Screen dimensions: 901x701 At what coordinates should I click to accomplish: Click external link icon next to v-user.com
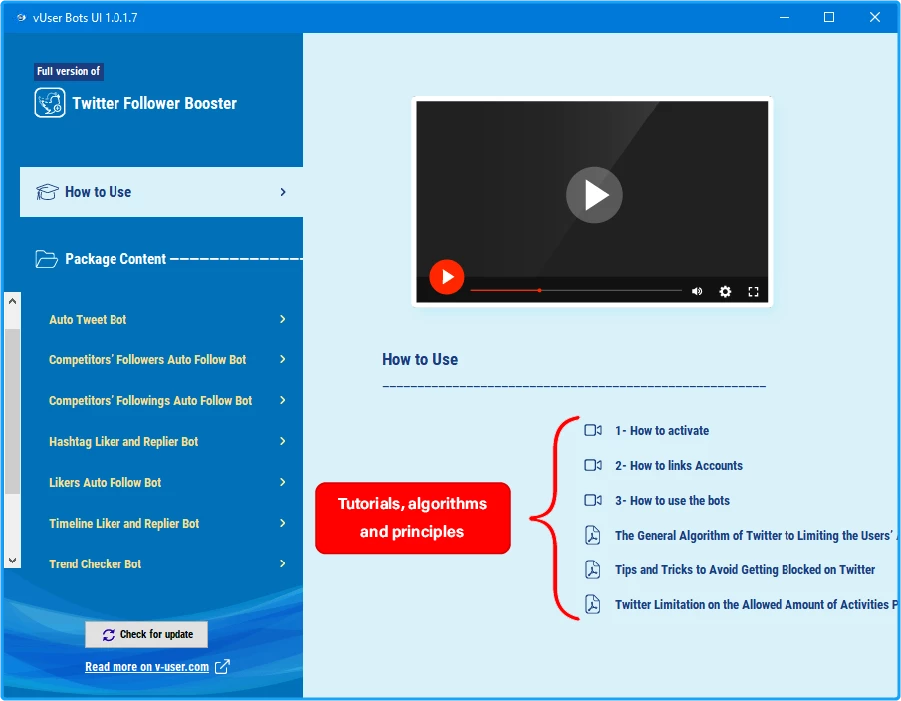[x=222, y=667]
